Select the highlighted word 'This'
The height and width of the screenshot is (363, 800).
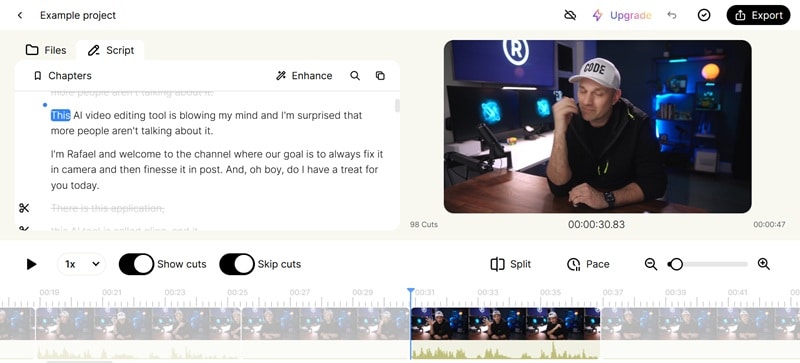pyautogui.click(x=60, y=115)
